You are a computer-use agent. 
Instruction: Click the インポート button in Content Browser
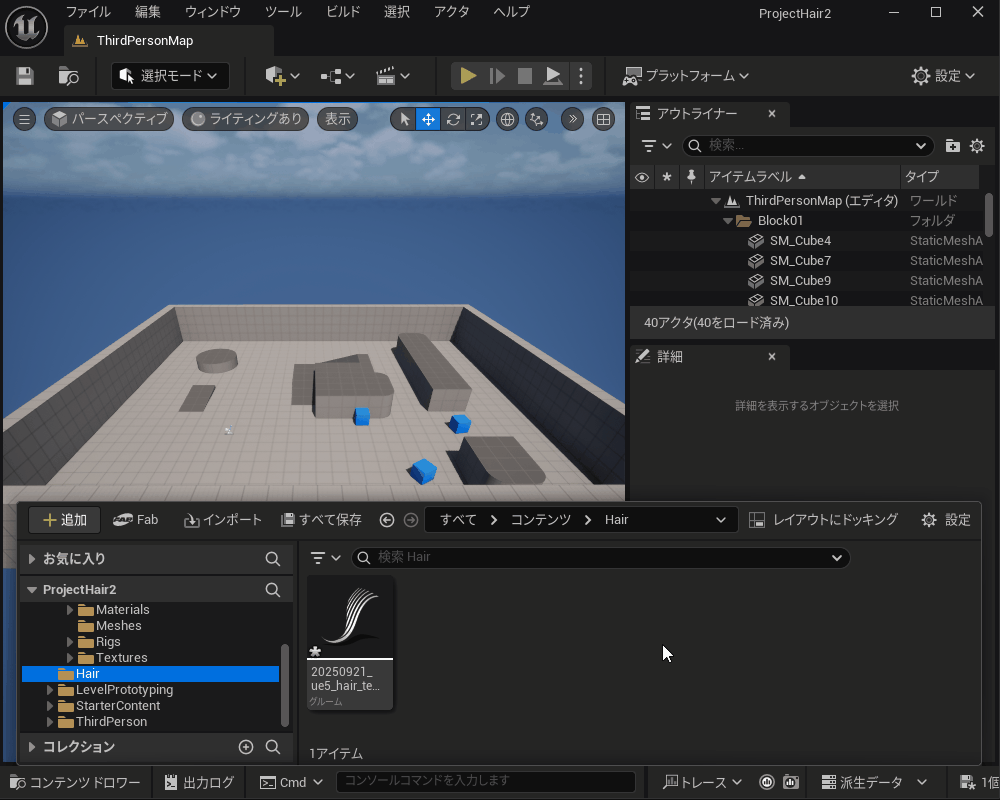click(223, 520)
